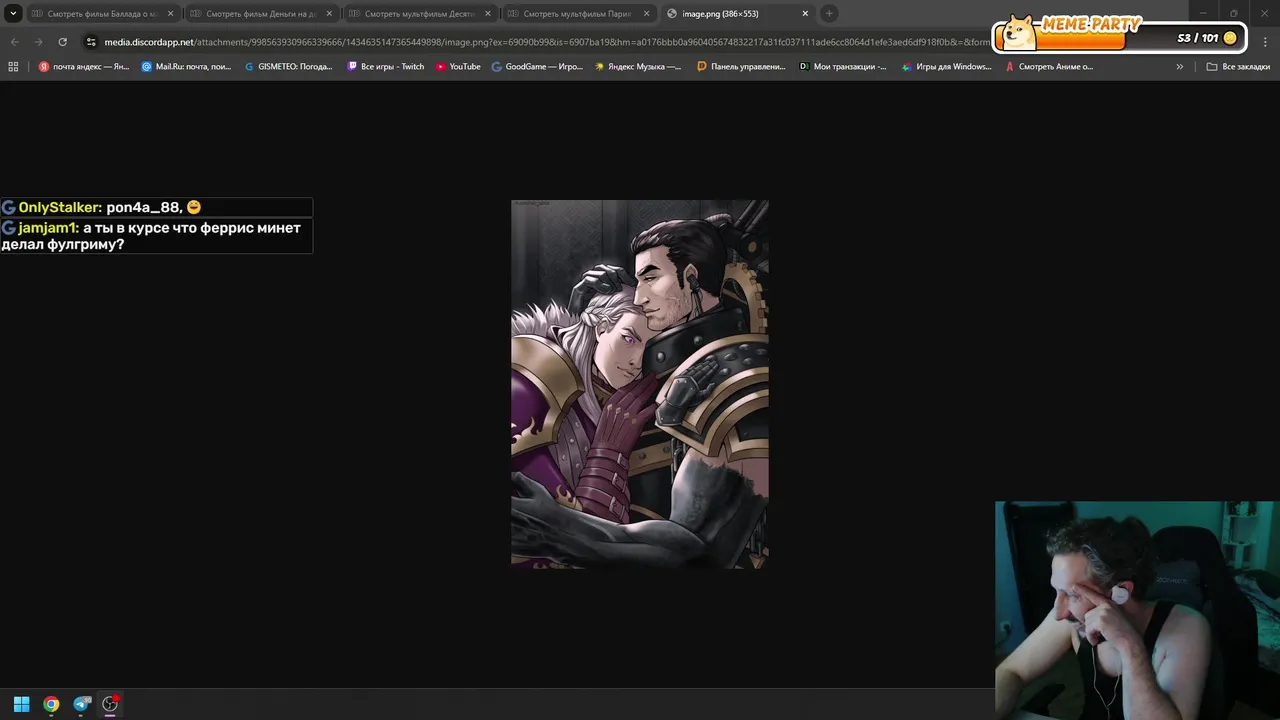Open 'Игры для Windows' bookmark
Image resolution: width=1280 pixels, height=720 pixels.
click(946, 67)
